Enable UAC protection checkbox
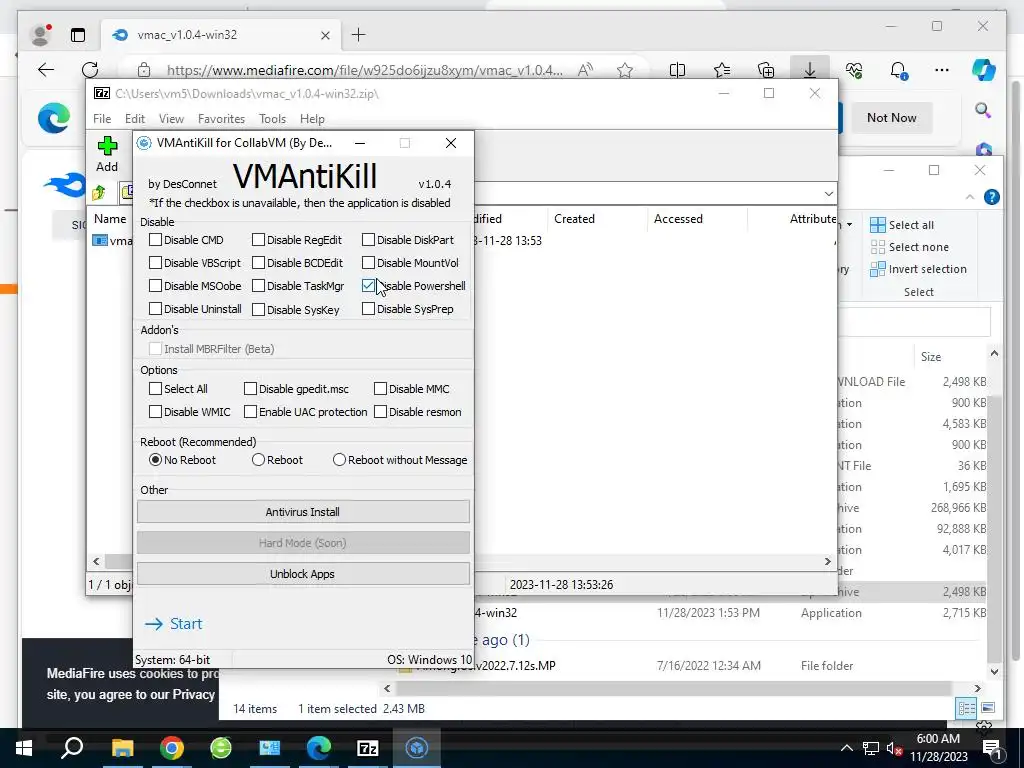 (x=250, y=411)
